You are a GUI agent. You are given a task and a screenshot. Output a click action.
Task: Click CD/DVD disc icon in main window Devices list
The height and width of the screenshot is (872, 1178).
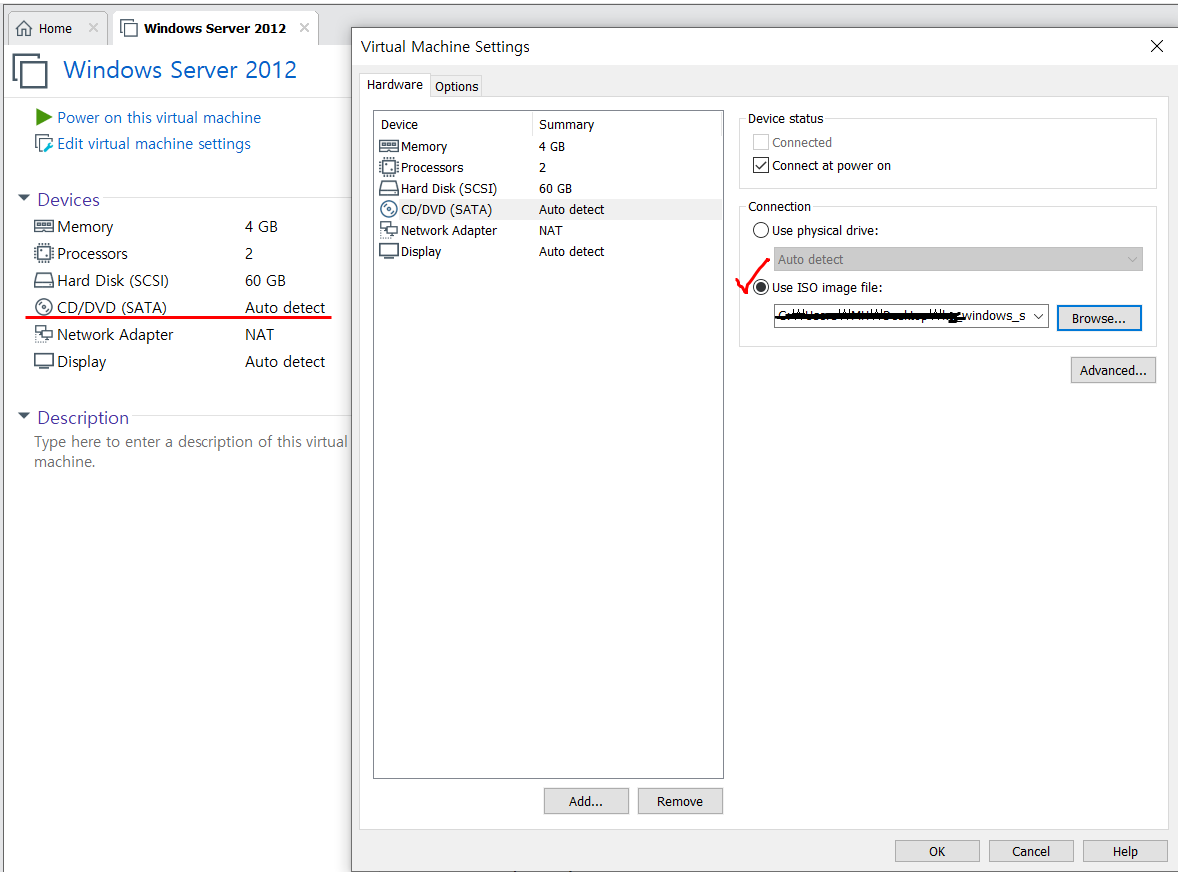[44, 307]
